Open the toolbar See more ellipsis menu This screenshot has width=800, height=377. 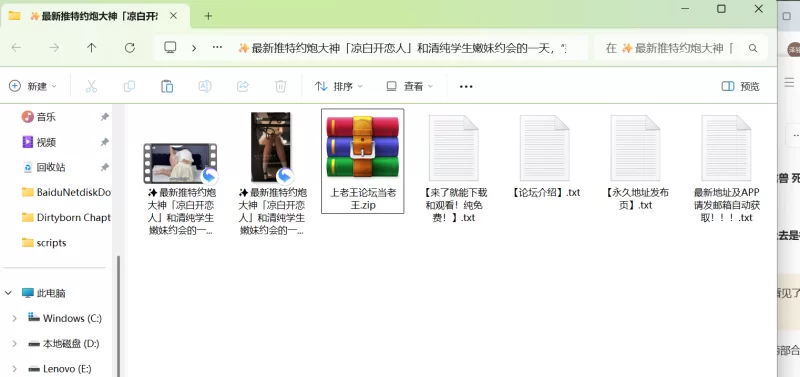click(466, 87)
